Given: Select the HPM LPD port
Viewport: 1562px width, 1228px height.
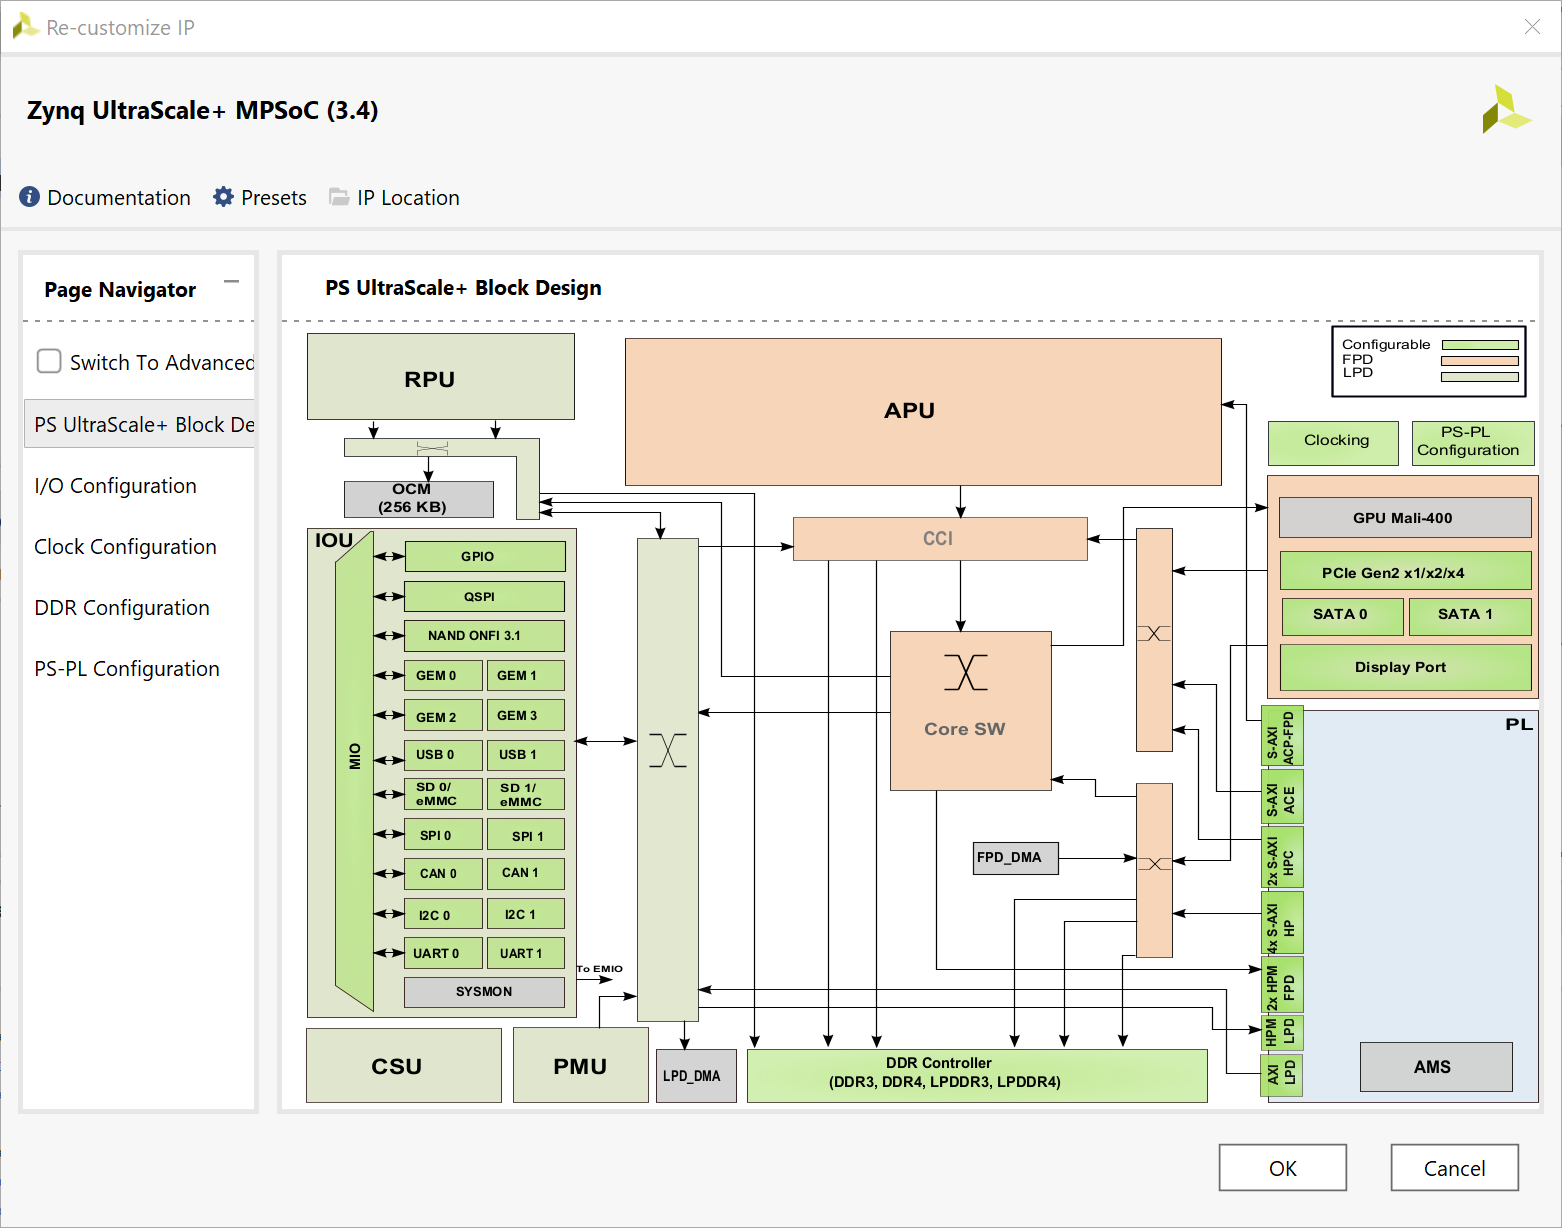Looking at the screenshot, I should [x=1282, y=1033].
